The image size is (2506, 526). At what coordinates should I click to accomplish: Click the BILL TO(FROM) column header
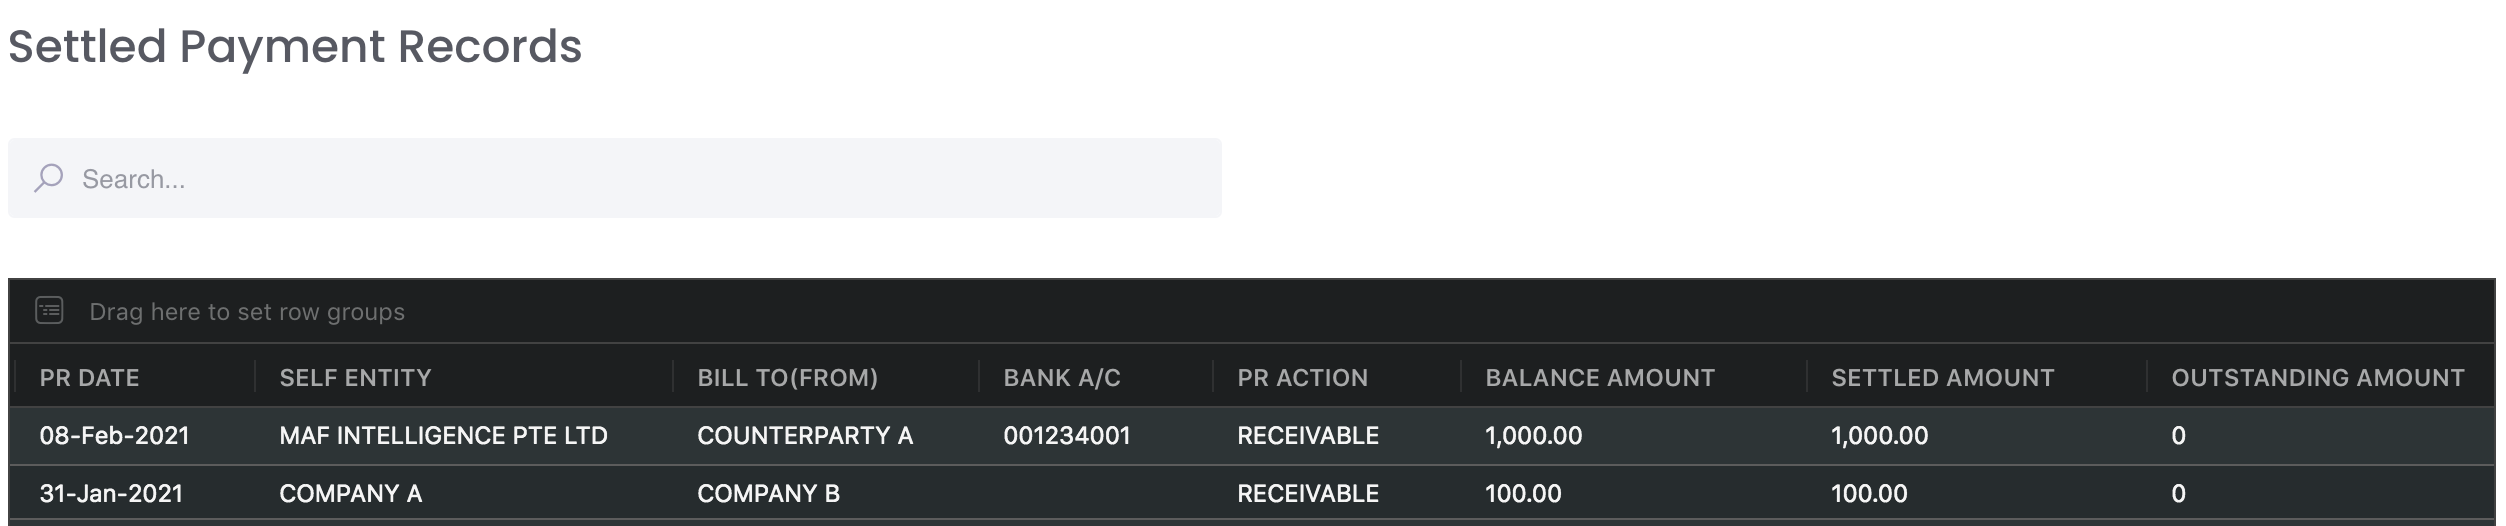787,378
